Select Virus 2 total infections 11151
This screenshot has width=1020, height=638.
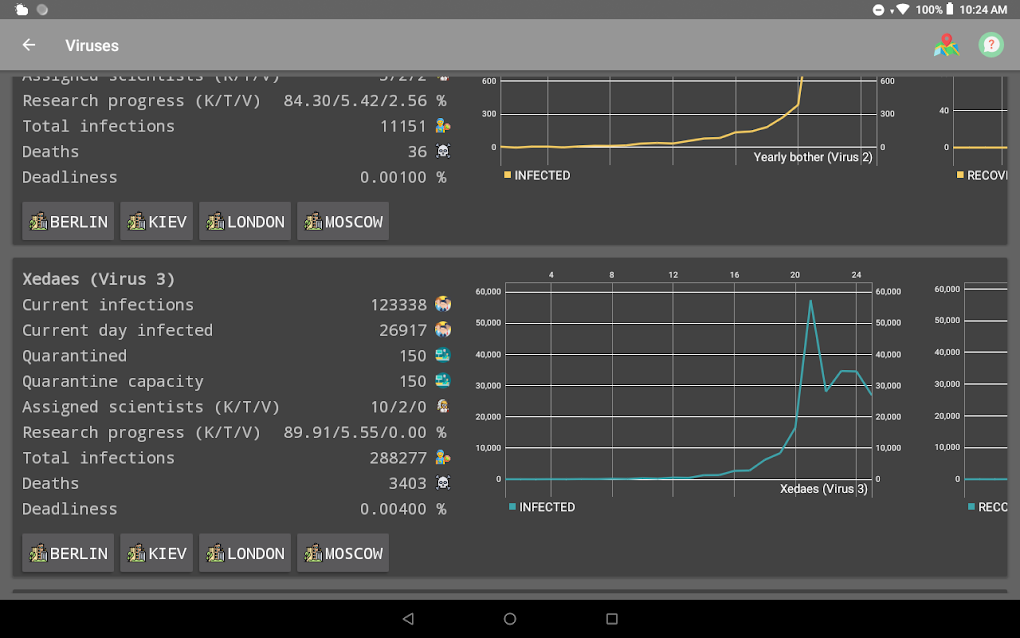[x=403, y=126]
